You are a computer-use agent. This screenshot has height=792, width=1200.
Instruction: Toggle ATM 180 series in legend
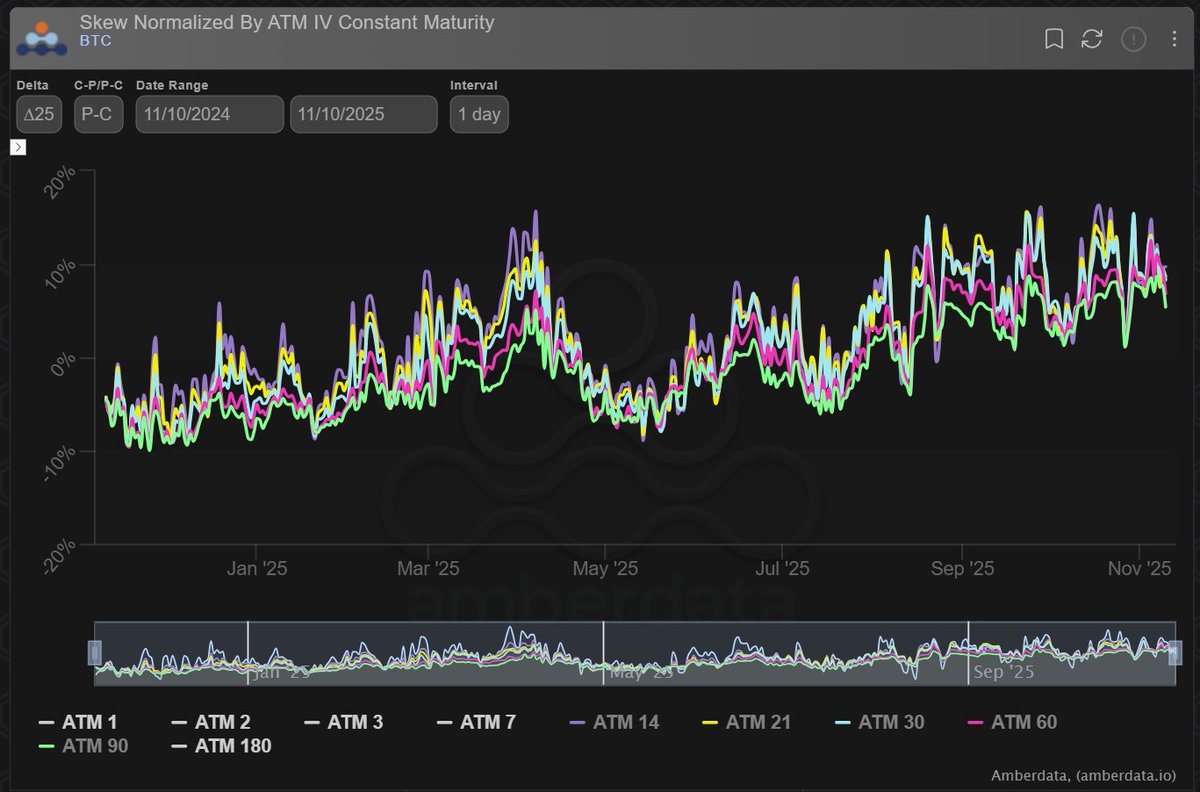pyautogui.click(x=220, y=745)
